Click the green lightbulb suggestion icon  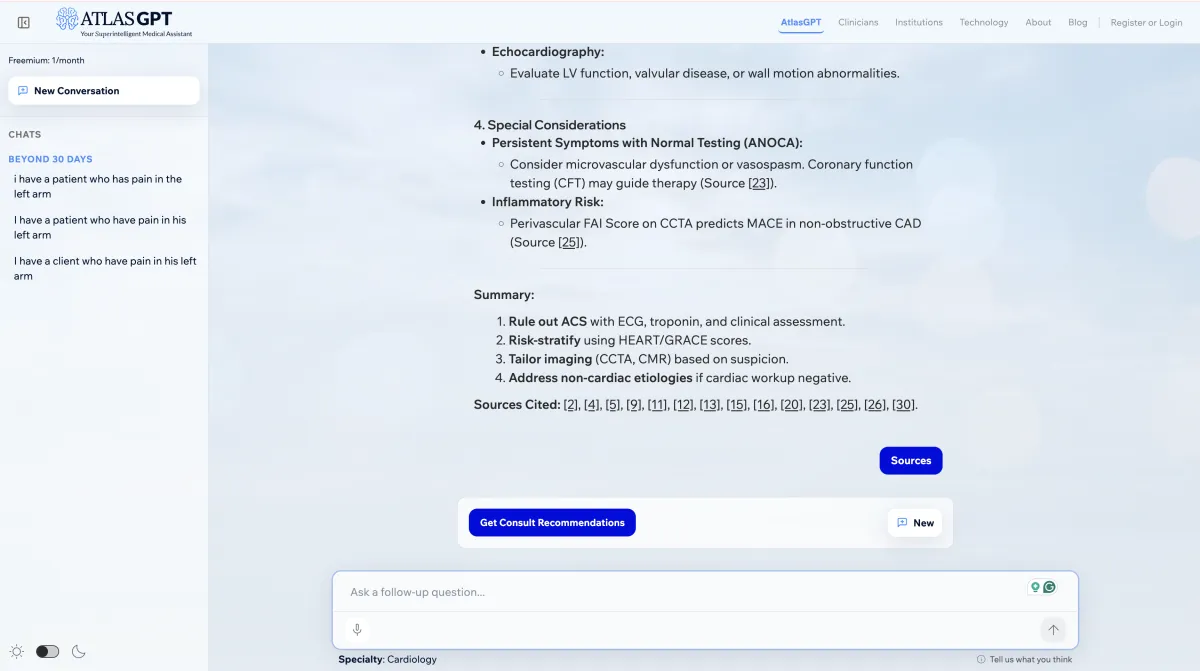[1035, 587]
